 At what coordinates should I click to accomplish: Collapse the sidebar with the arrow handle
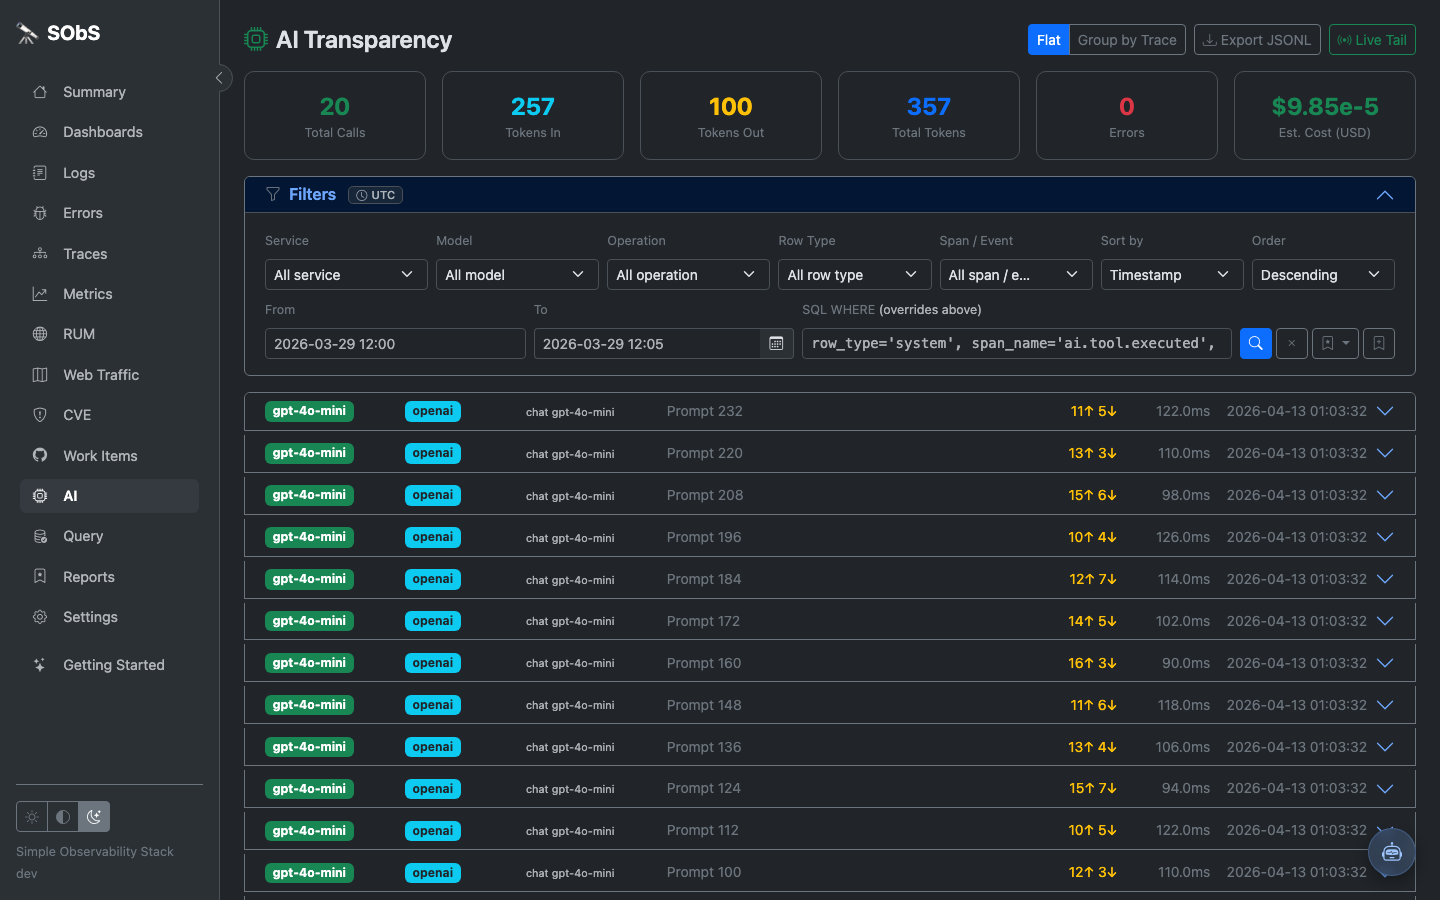coord(219,78)
